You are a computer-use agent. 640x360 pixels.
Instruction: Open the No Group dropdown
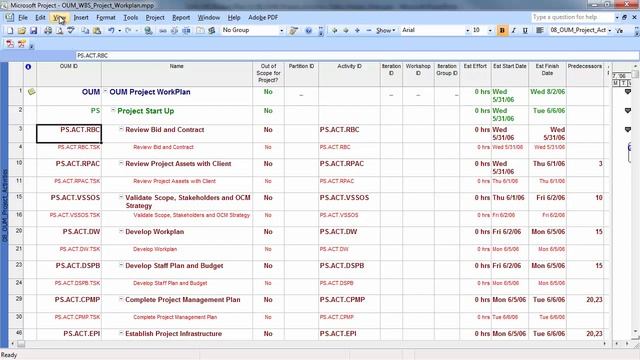[281, 31]
